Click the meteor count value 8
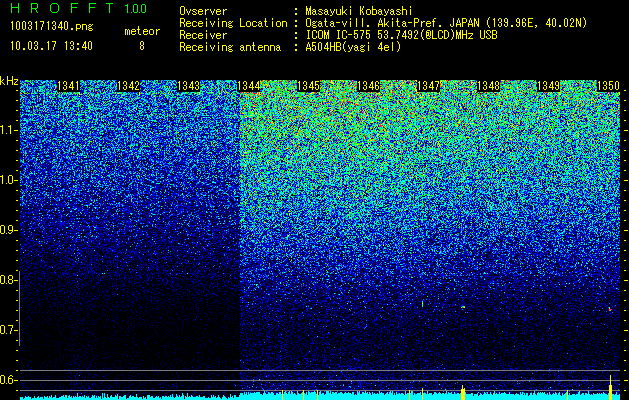 (142, 46)
